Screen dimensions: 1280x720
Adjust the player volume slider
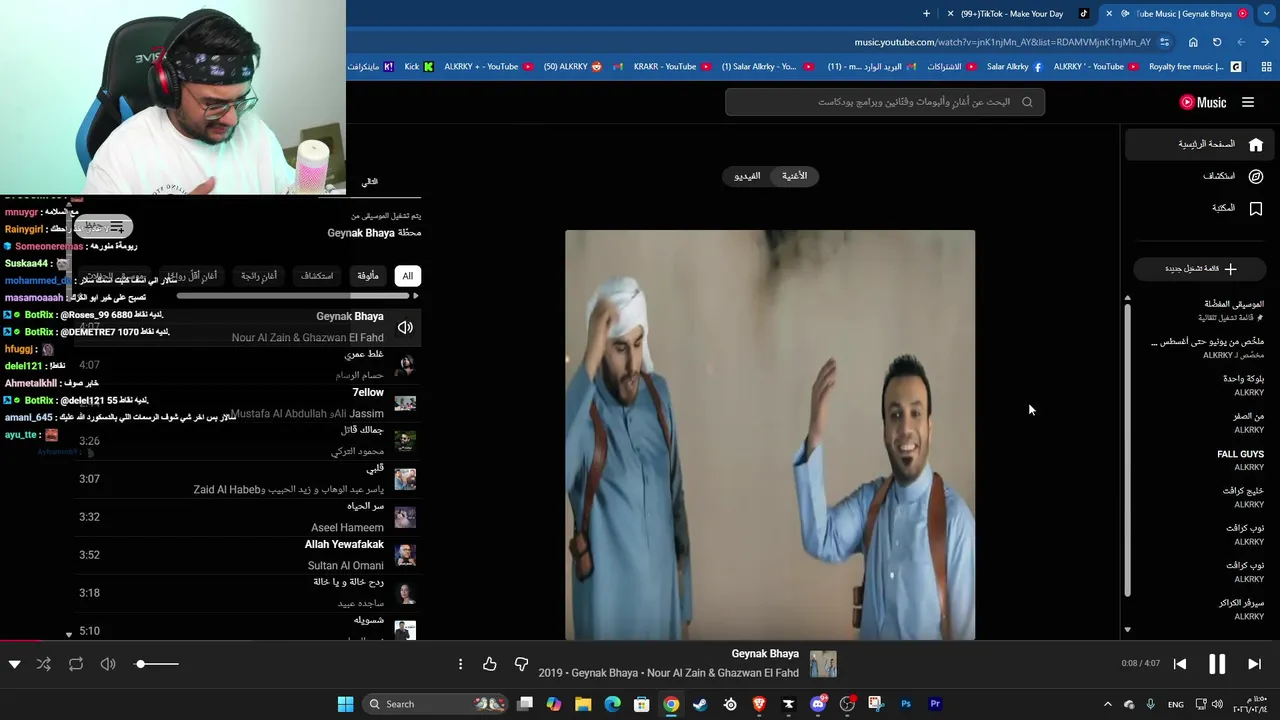coord(157,664)
